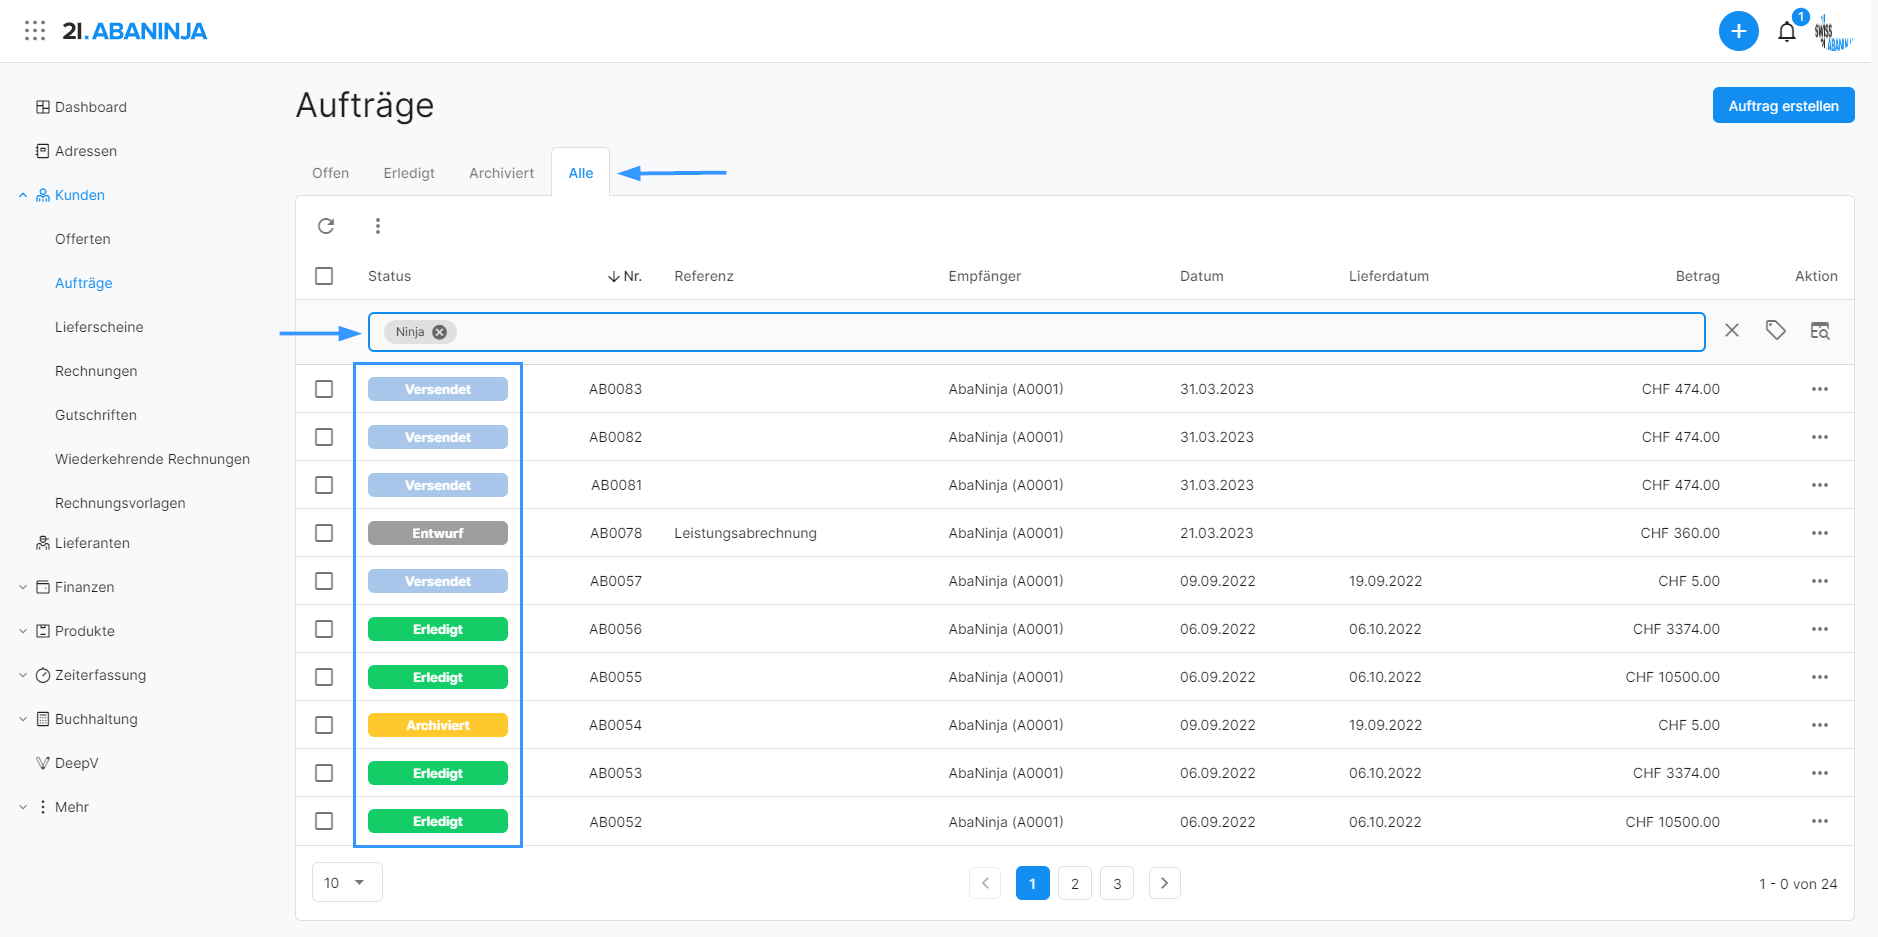Open actions menu for order AB0078
This screenshot has width=1878, height=937.
pyautogui.click(x=1819, y=533)
